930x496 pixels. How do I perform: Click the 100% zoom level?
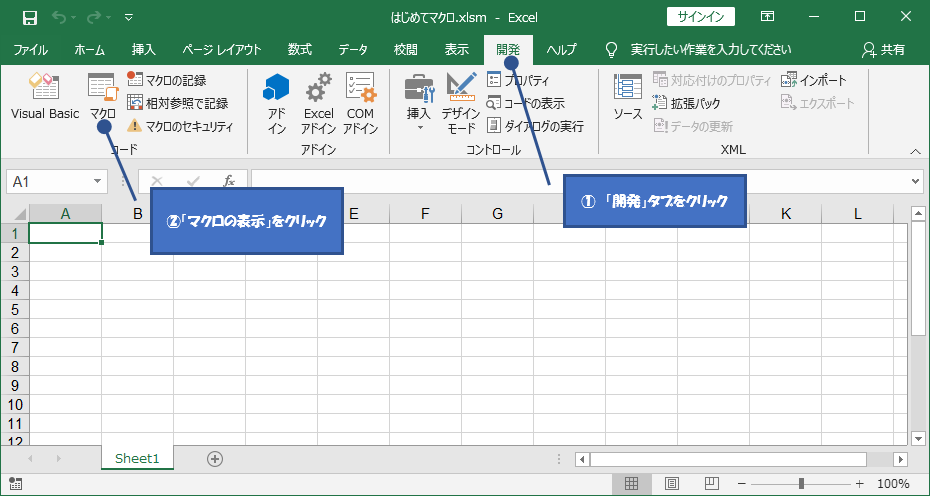(x=893, y=484)
